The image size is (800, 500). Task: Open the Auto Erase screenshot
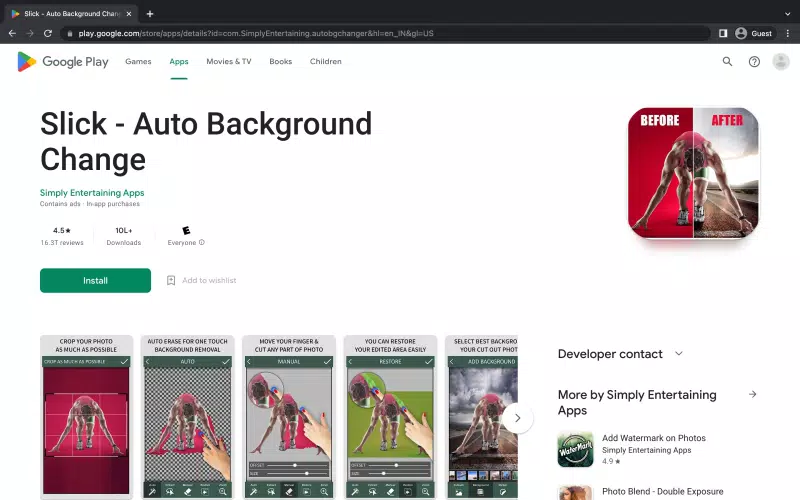pyautogui.click(x=188, y=417)
